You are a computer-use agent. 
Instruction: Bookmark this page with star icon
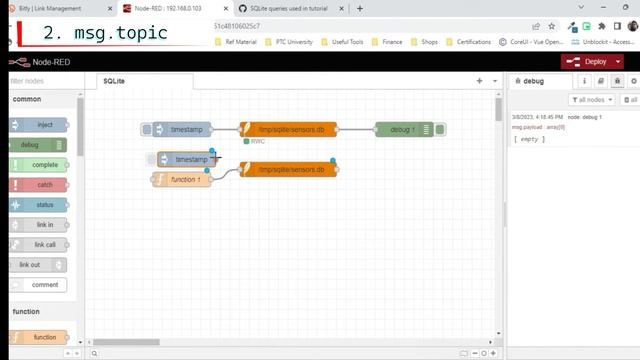point(551,27)
